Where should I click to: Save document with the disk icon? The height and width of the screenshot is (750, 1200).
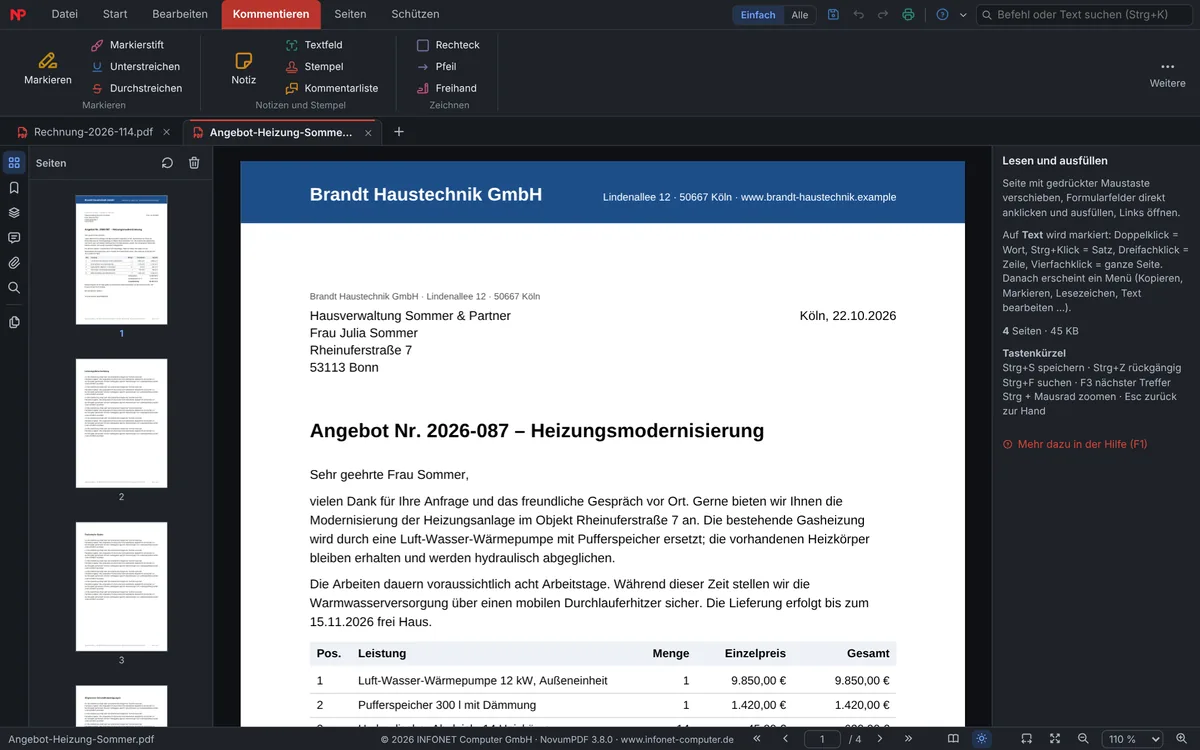click(x=833, y=15)
